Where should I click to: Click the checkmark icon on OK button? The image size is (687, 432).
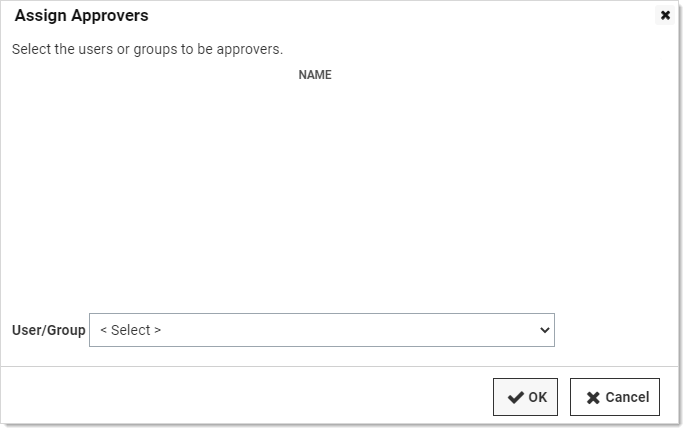(x=515, y=397)
